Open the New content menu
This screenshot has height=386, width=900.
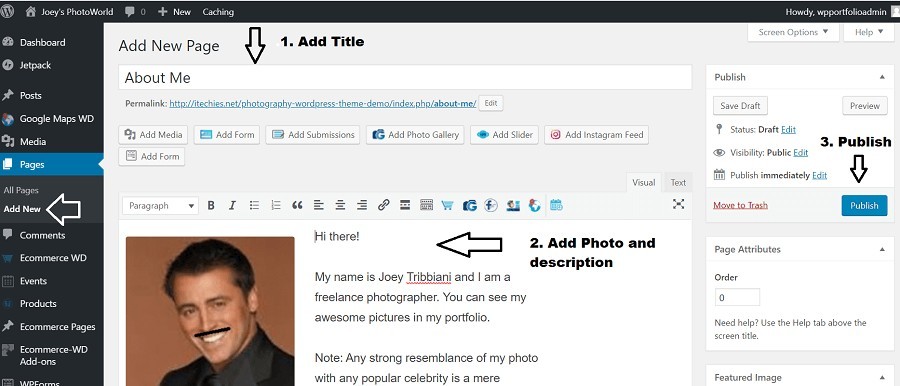click(x=174, y=11)
